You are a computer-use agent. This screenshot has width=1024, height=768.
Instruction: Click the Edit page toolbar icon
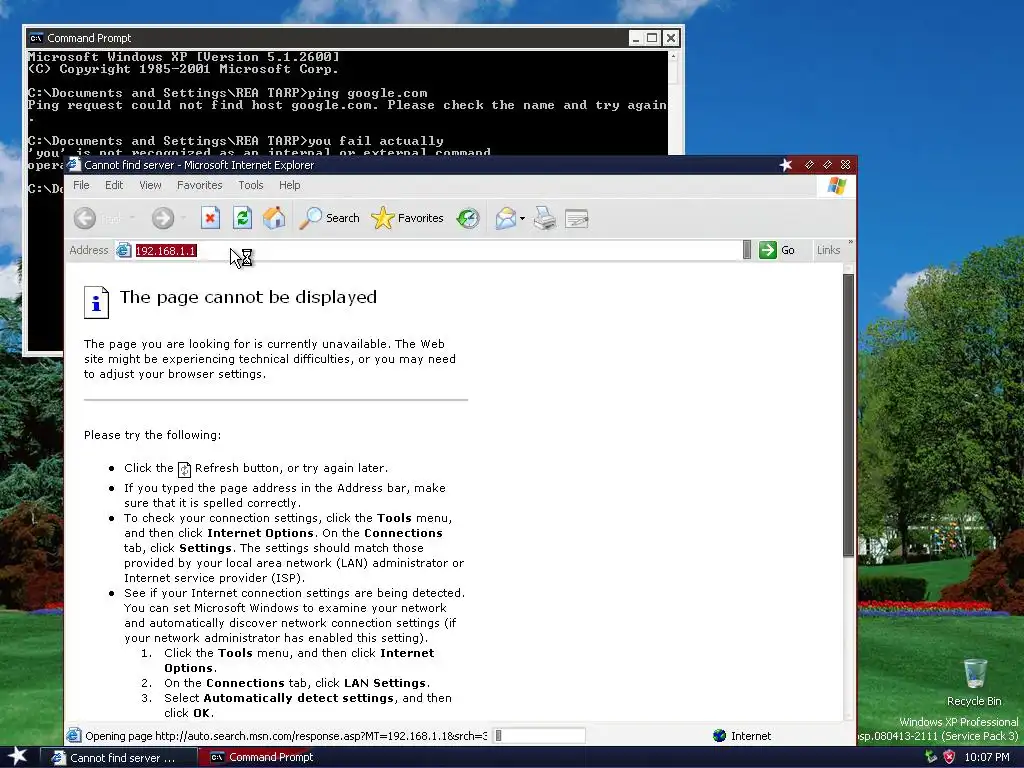[577, 218]
